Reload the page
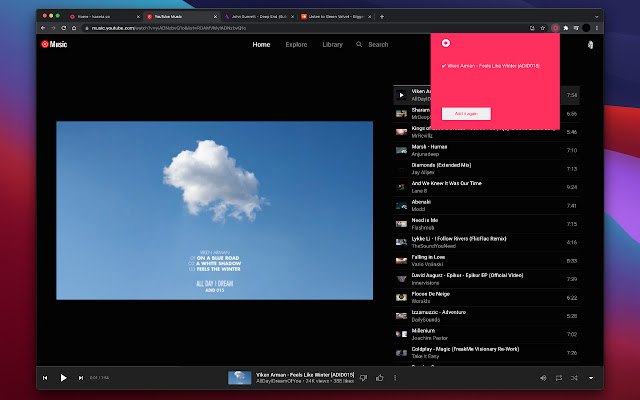Viewport: 640px width, 400px height. [x=64, y=28]
